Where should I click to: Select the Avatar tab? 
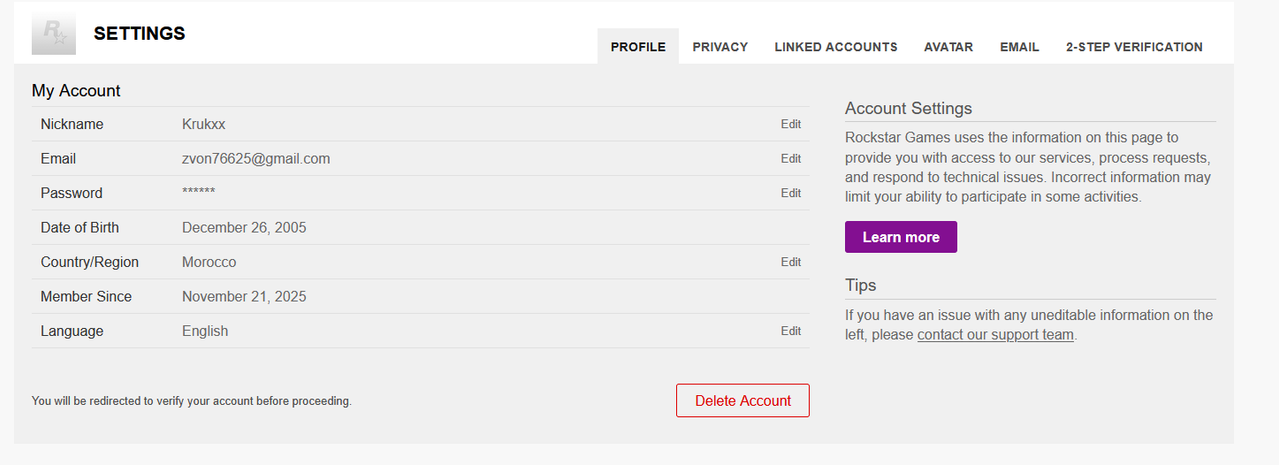point(948,47)
